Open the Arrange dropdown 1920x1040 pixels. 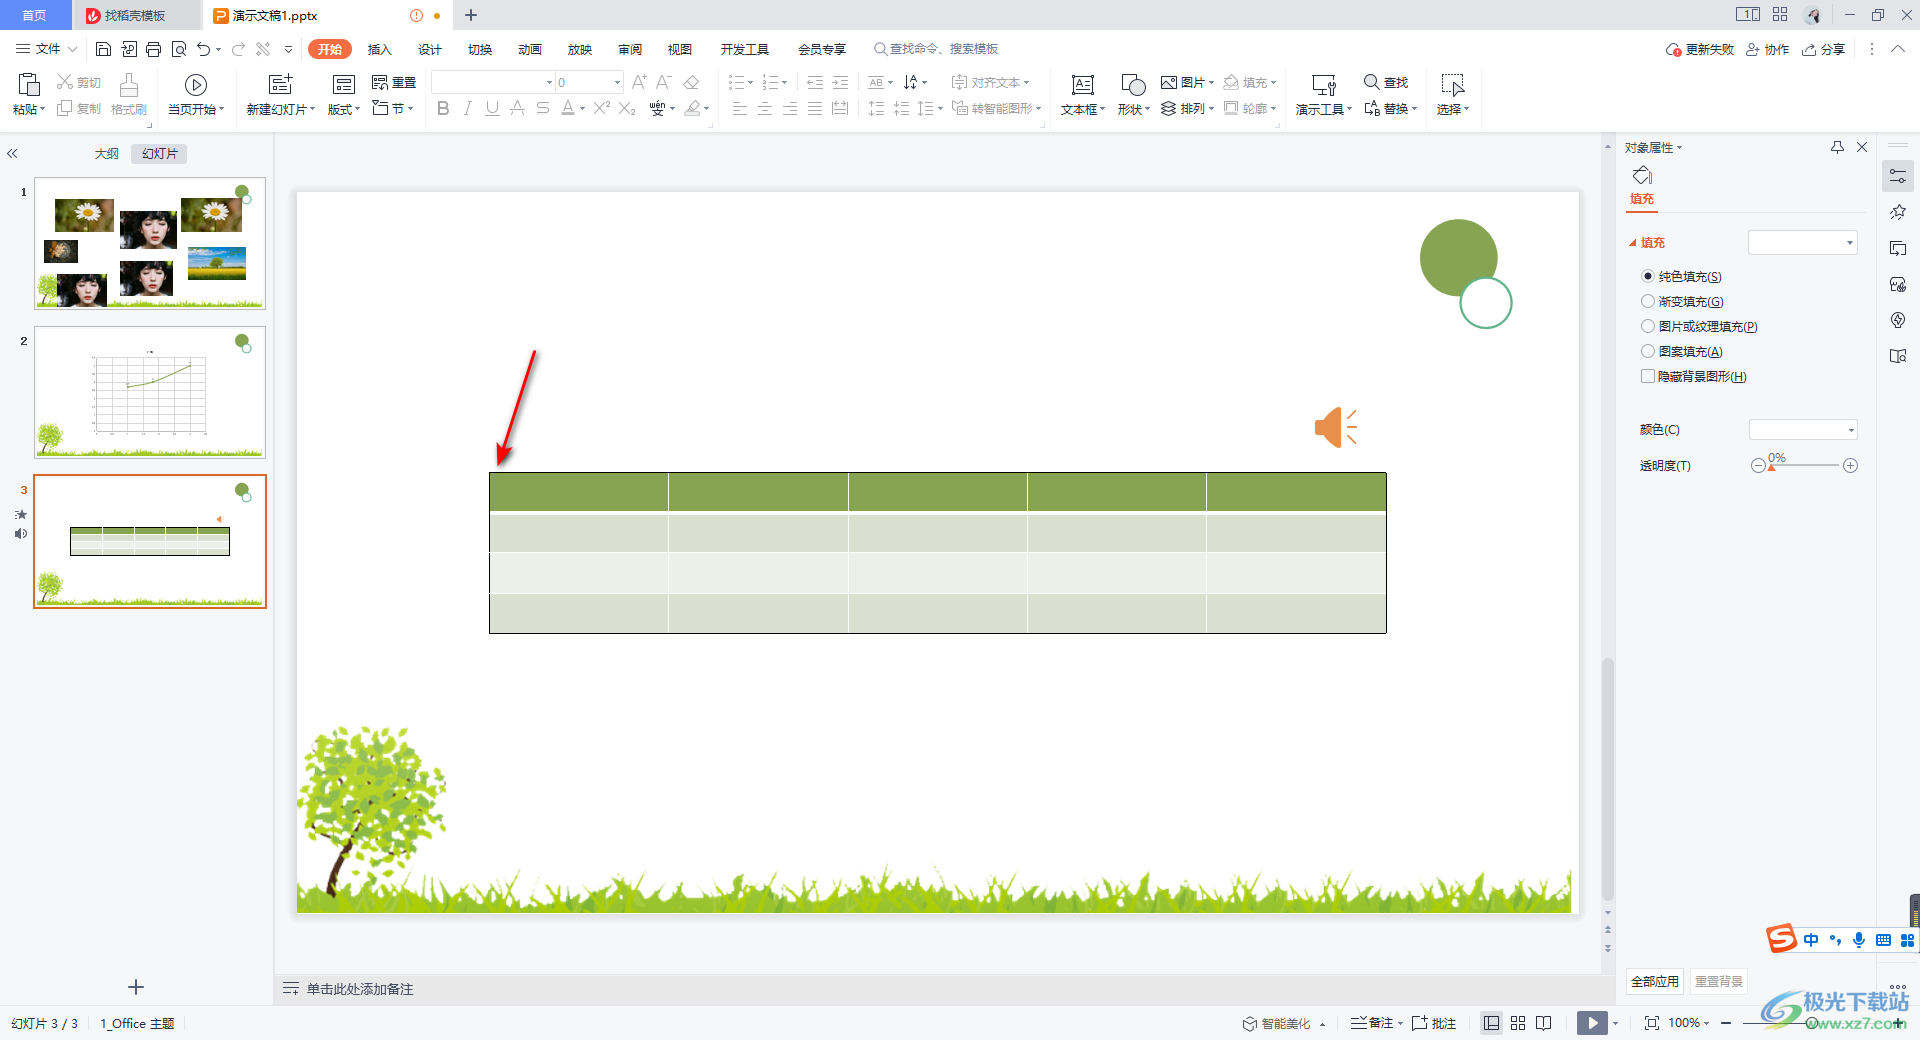pyautogui.click(x=1187, y=108)
